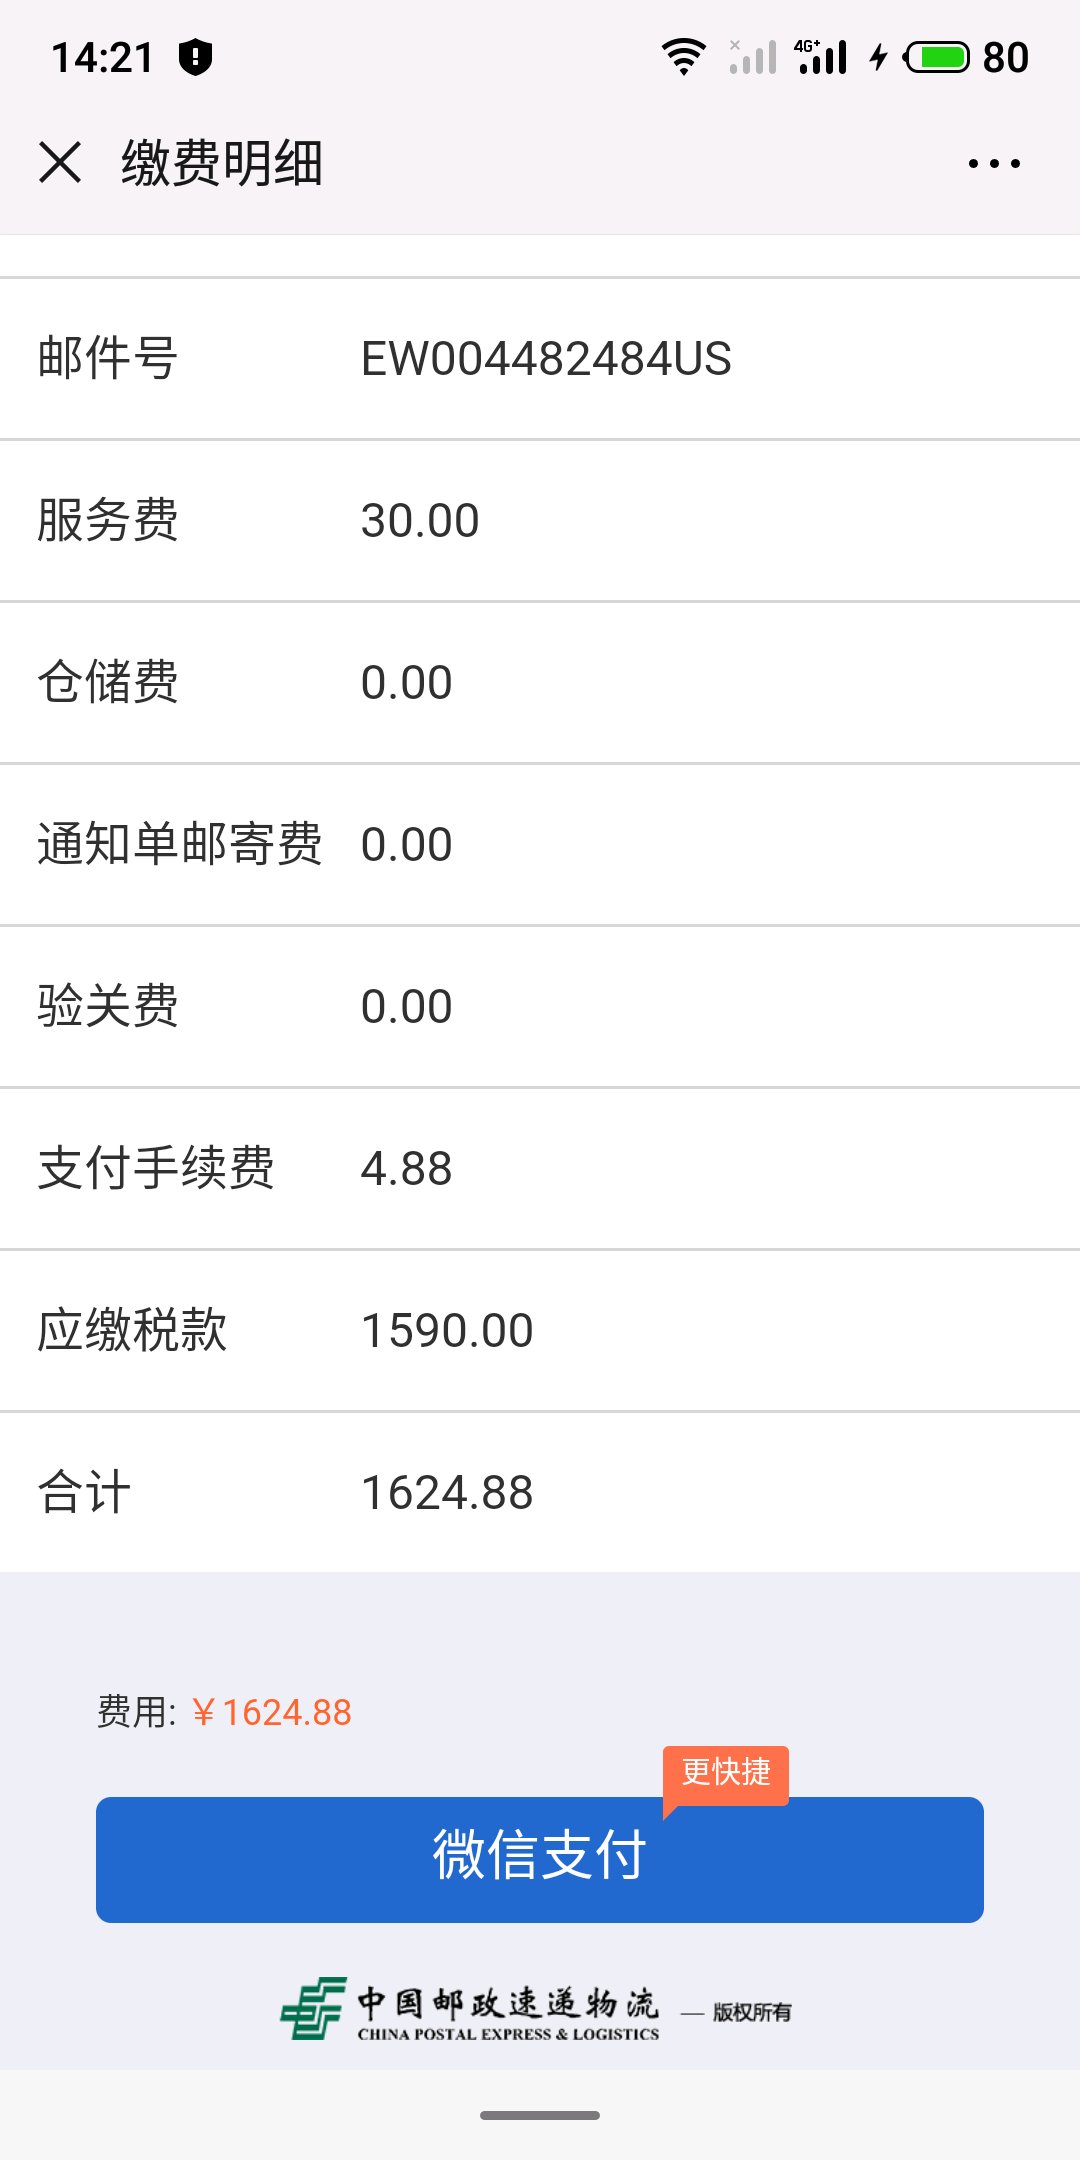This screenshot has width=1080, height=2160.
Task: Tap the 服务费 30.00 row
Action: click(x=540, y=521)
